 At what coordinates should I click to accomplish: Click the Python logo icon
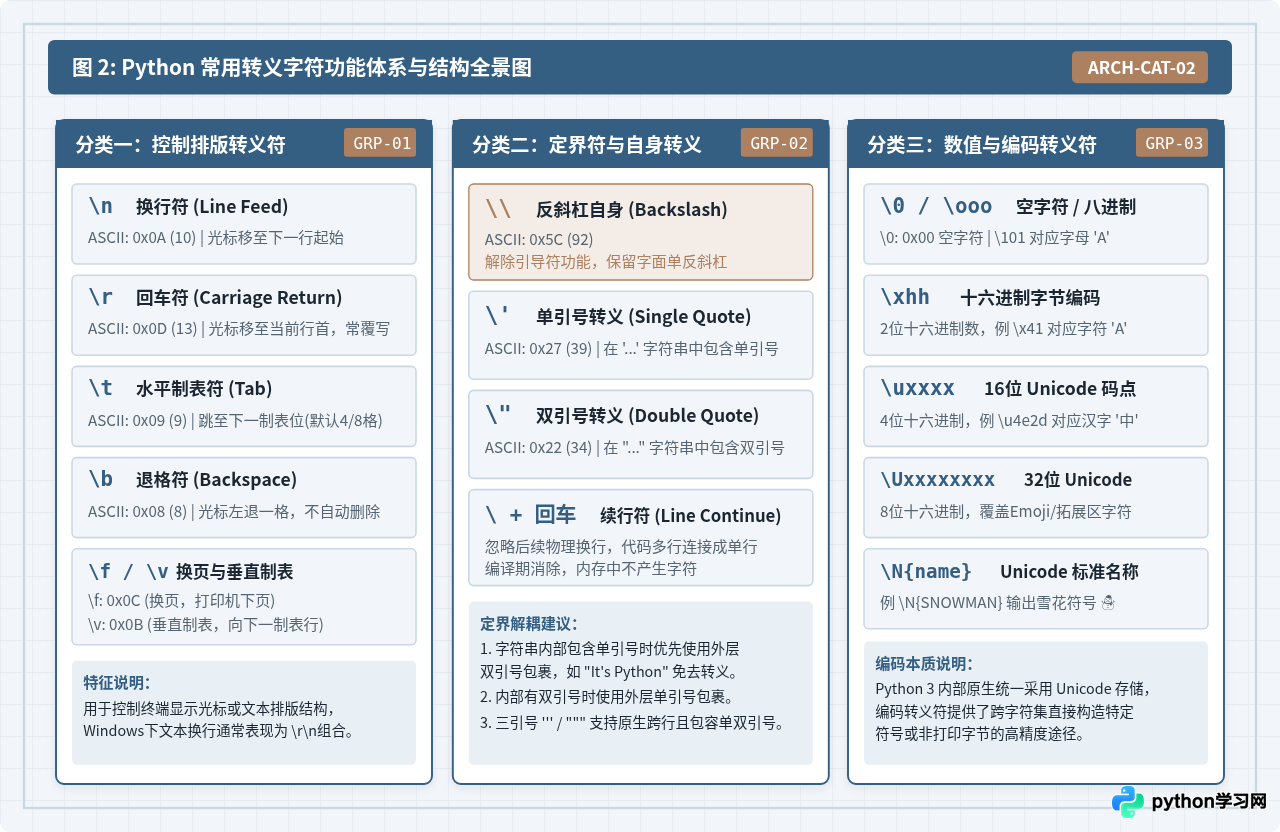coord(1128,802)
